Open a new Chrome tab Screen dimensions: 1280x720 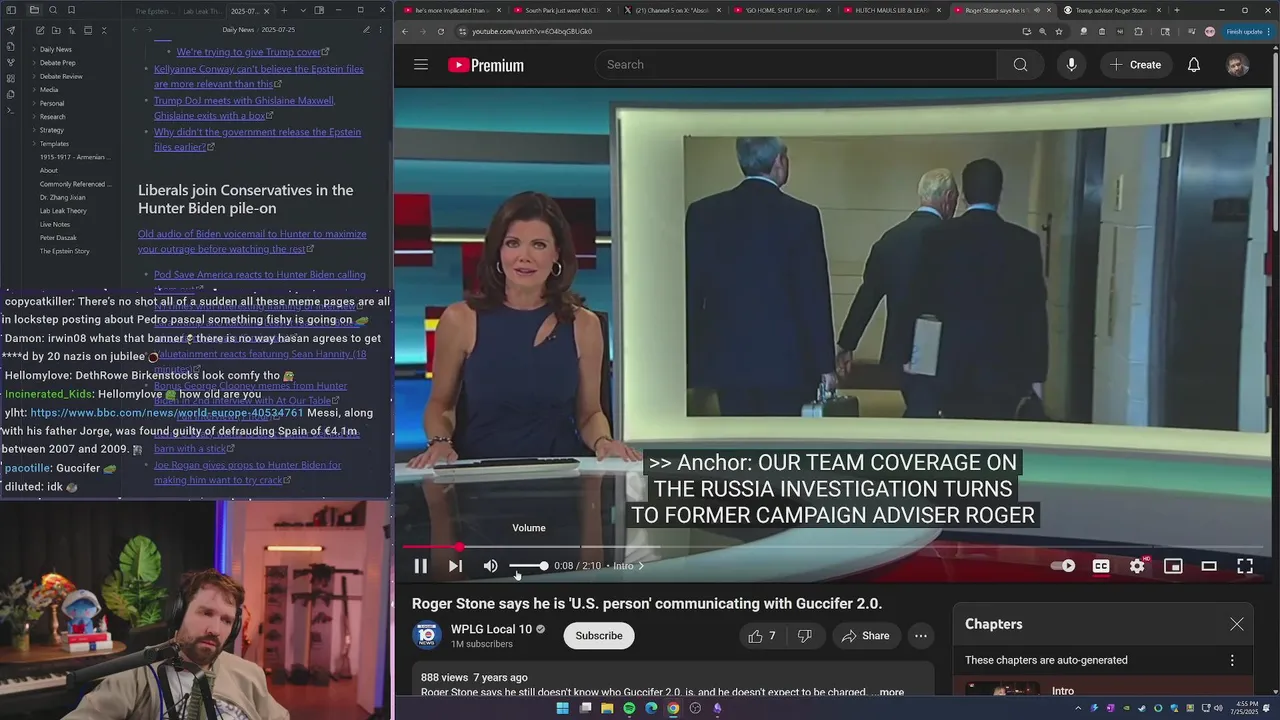[x=1177, y=10]
